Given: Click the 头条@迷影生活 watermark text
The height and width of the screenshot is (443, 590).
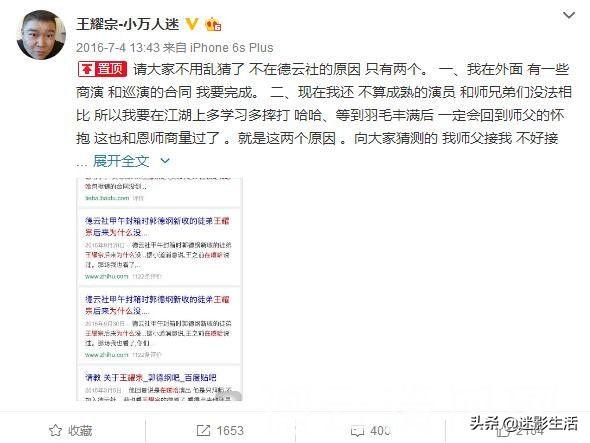Looking at the screenshot, I should (x=523, y=423).
